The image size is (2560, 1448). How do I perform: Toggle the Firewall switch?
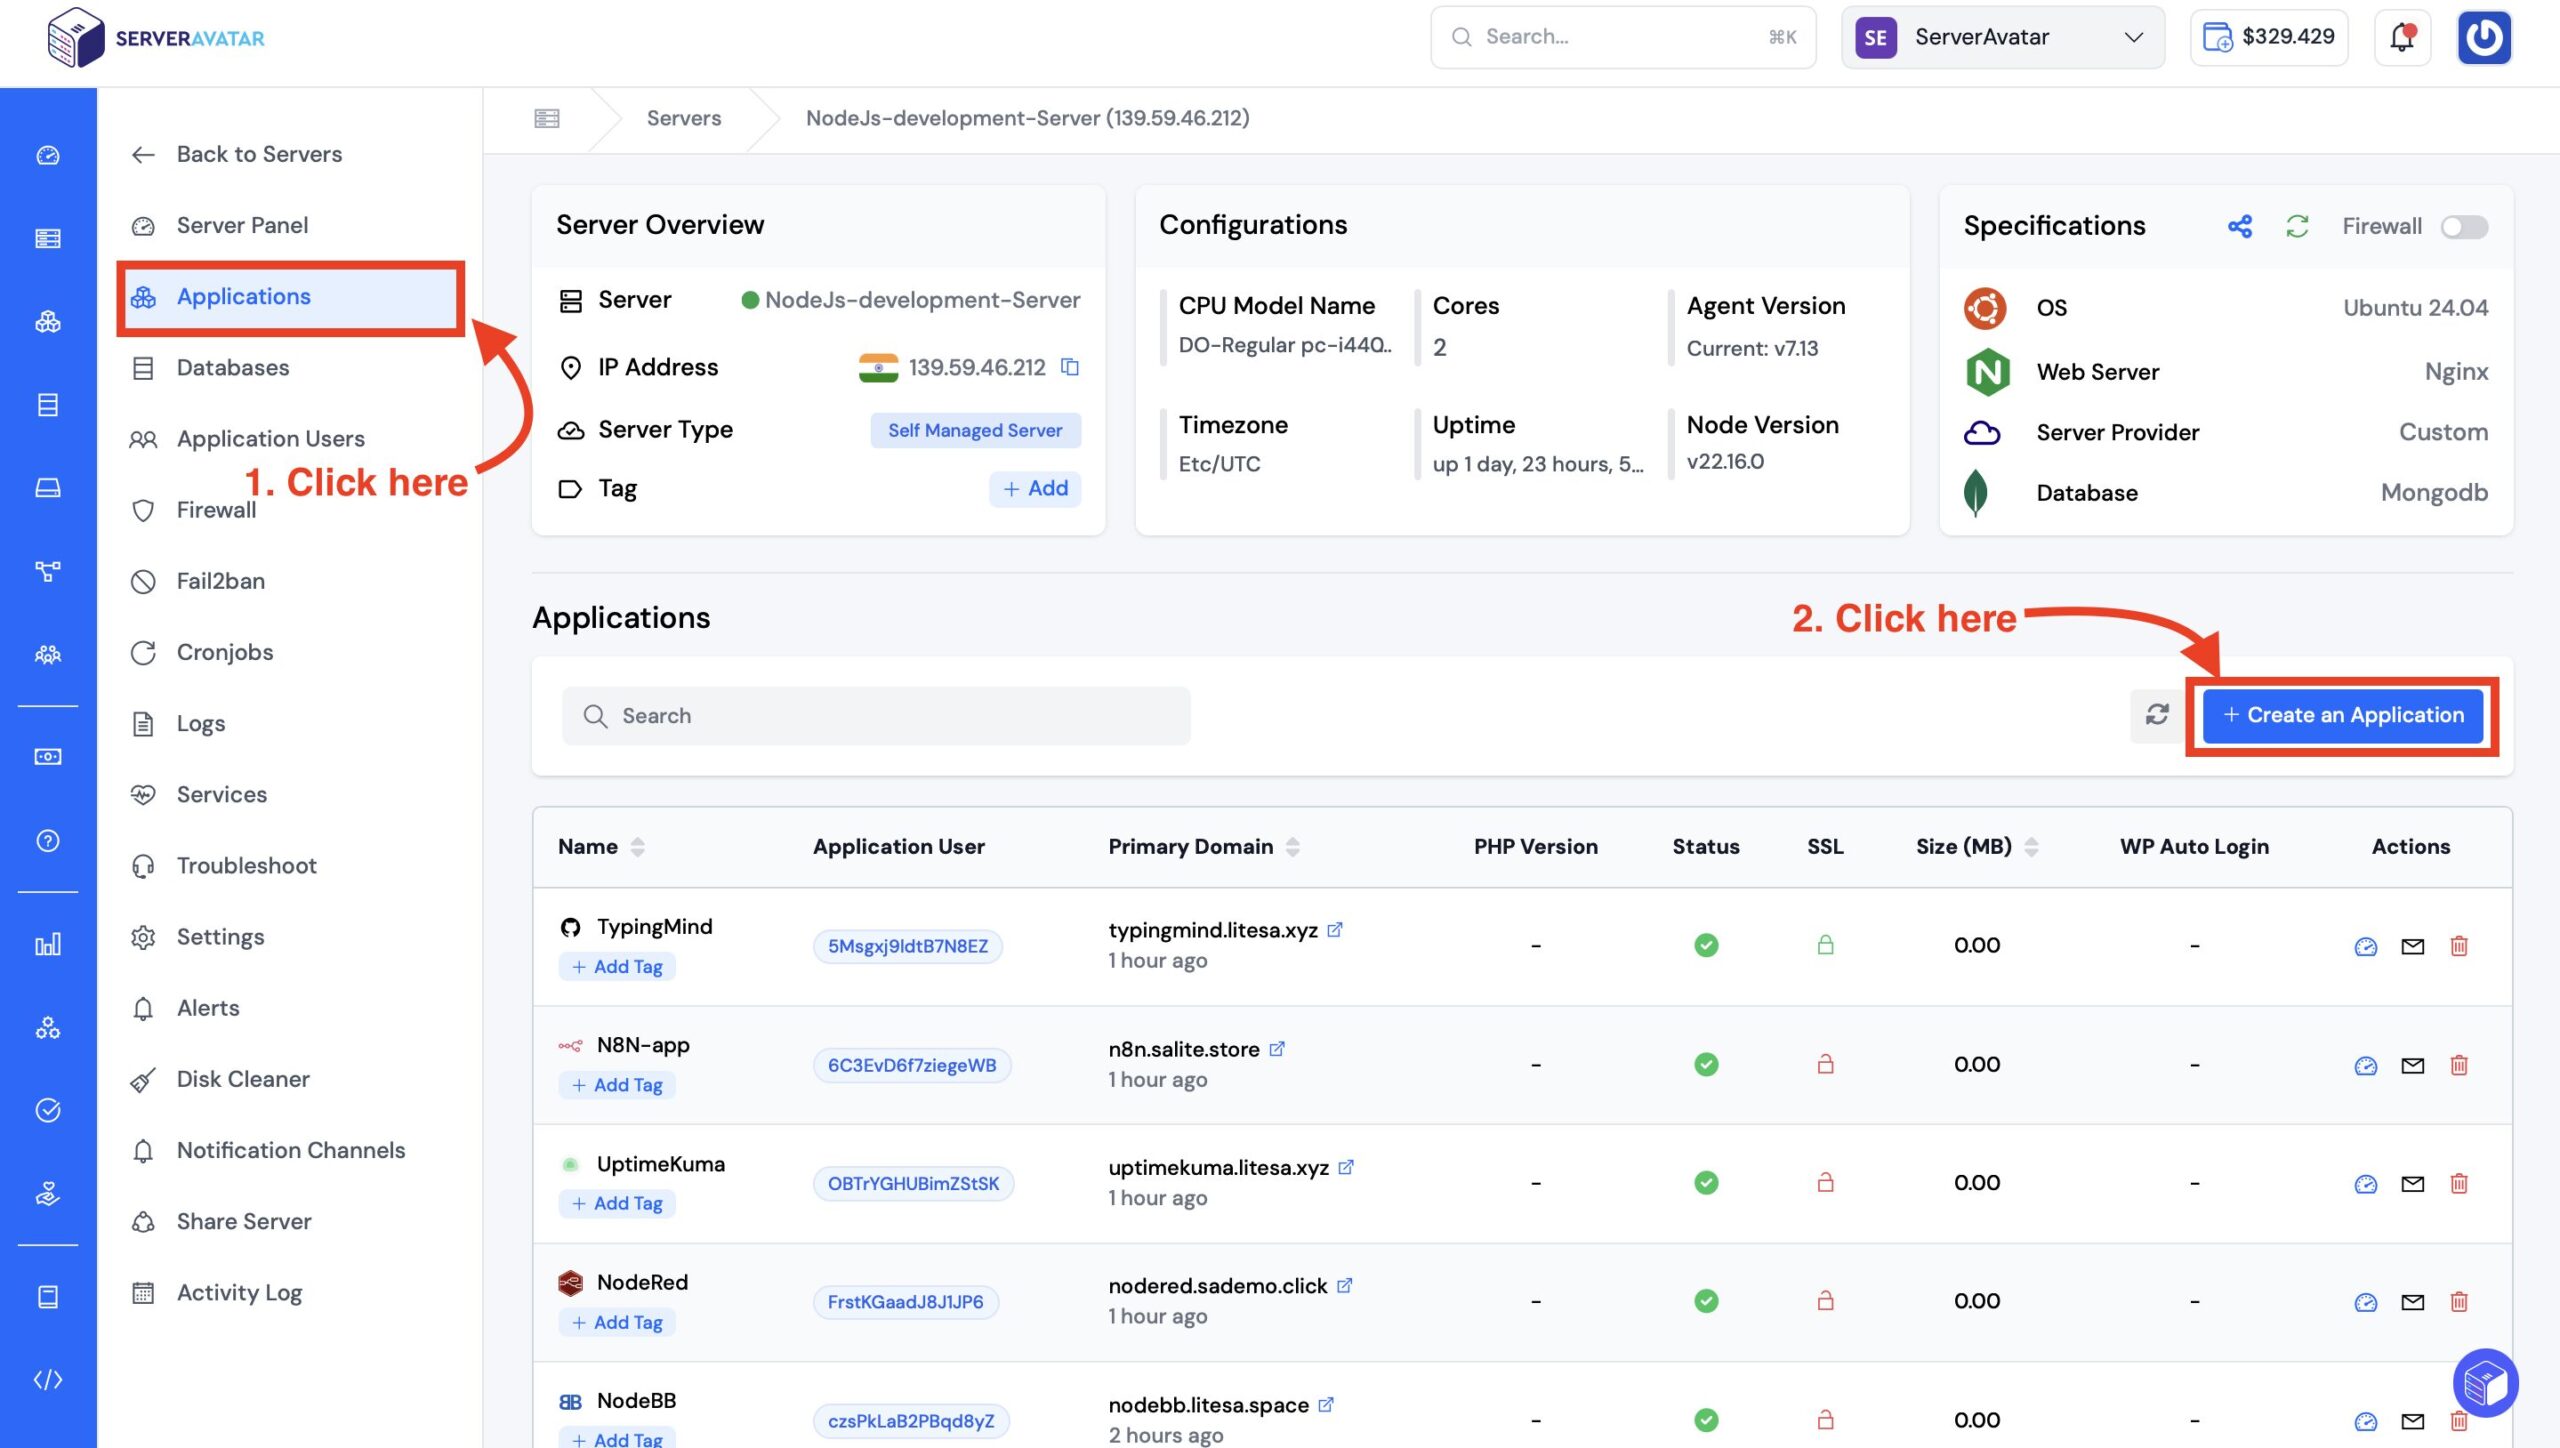2464,227
